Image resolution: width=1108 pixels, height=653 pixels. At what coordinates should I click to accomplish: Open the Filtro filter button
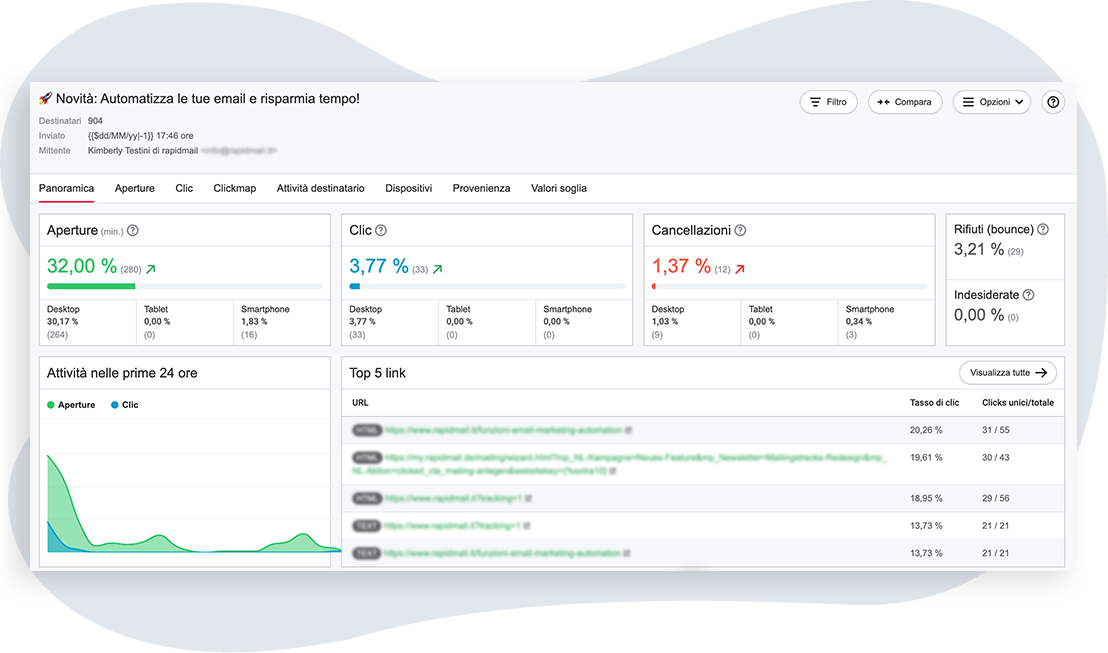(828, 102)
